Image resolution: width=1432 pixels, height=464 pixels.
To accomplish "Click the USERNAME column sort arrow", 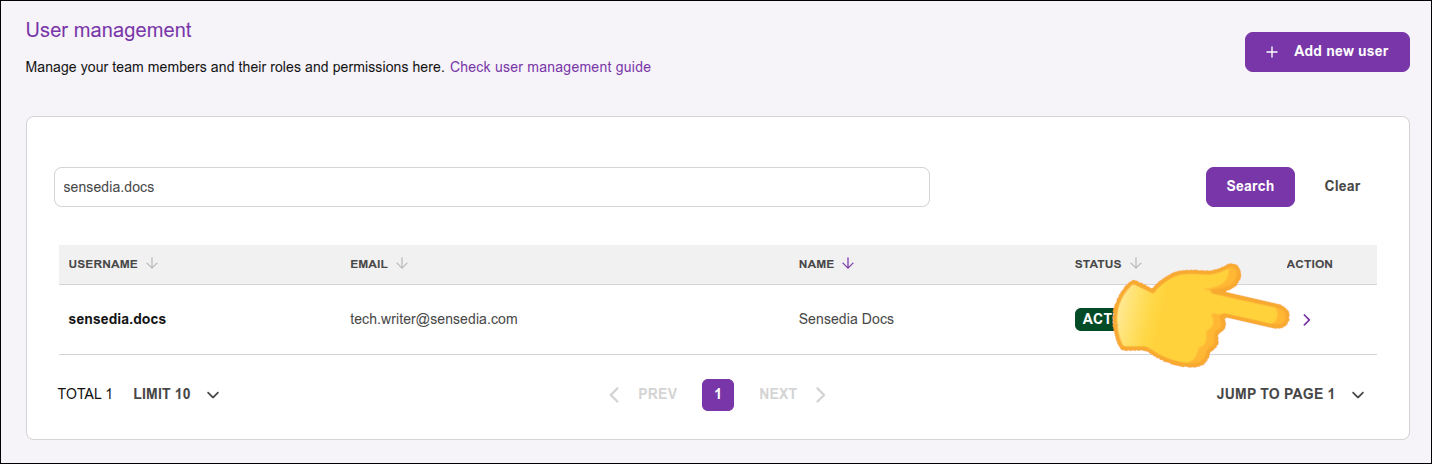I will (152, 264).
